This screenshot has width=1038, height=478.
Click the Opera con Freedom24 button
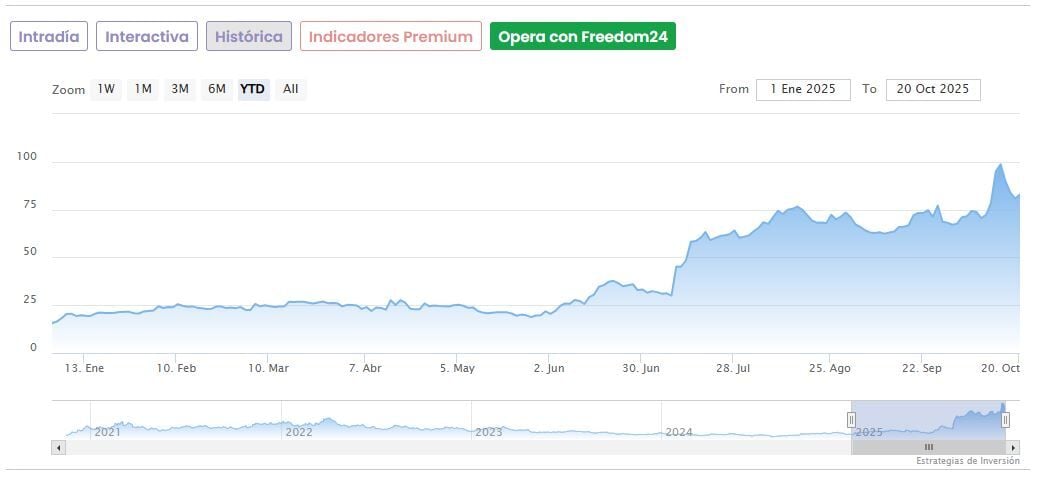click(583, 37)
